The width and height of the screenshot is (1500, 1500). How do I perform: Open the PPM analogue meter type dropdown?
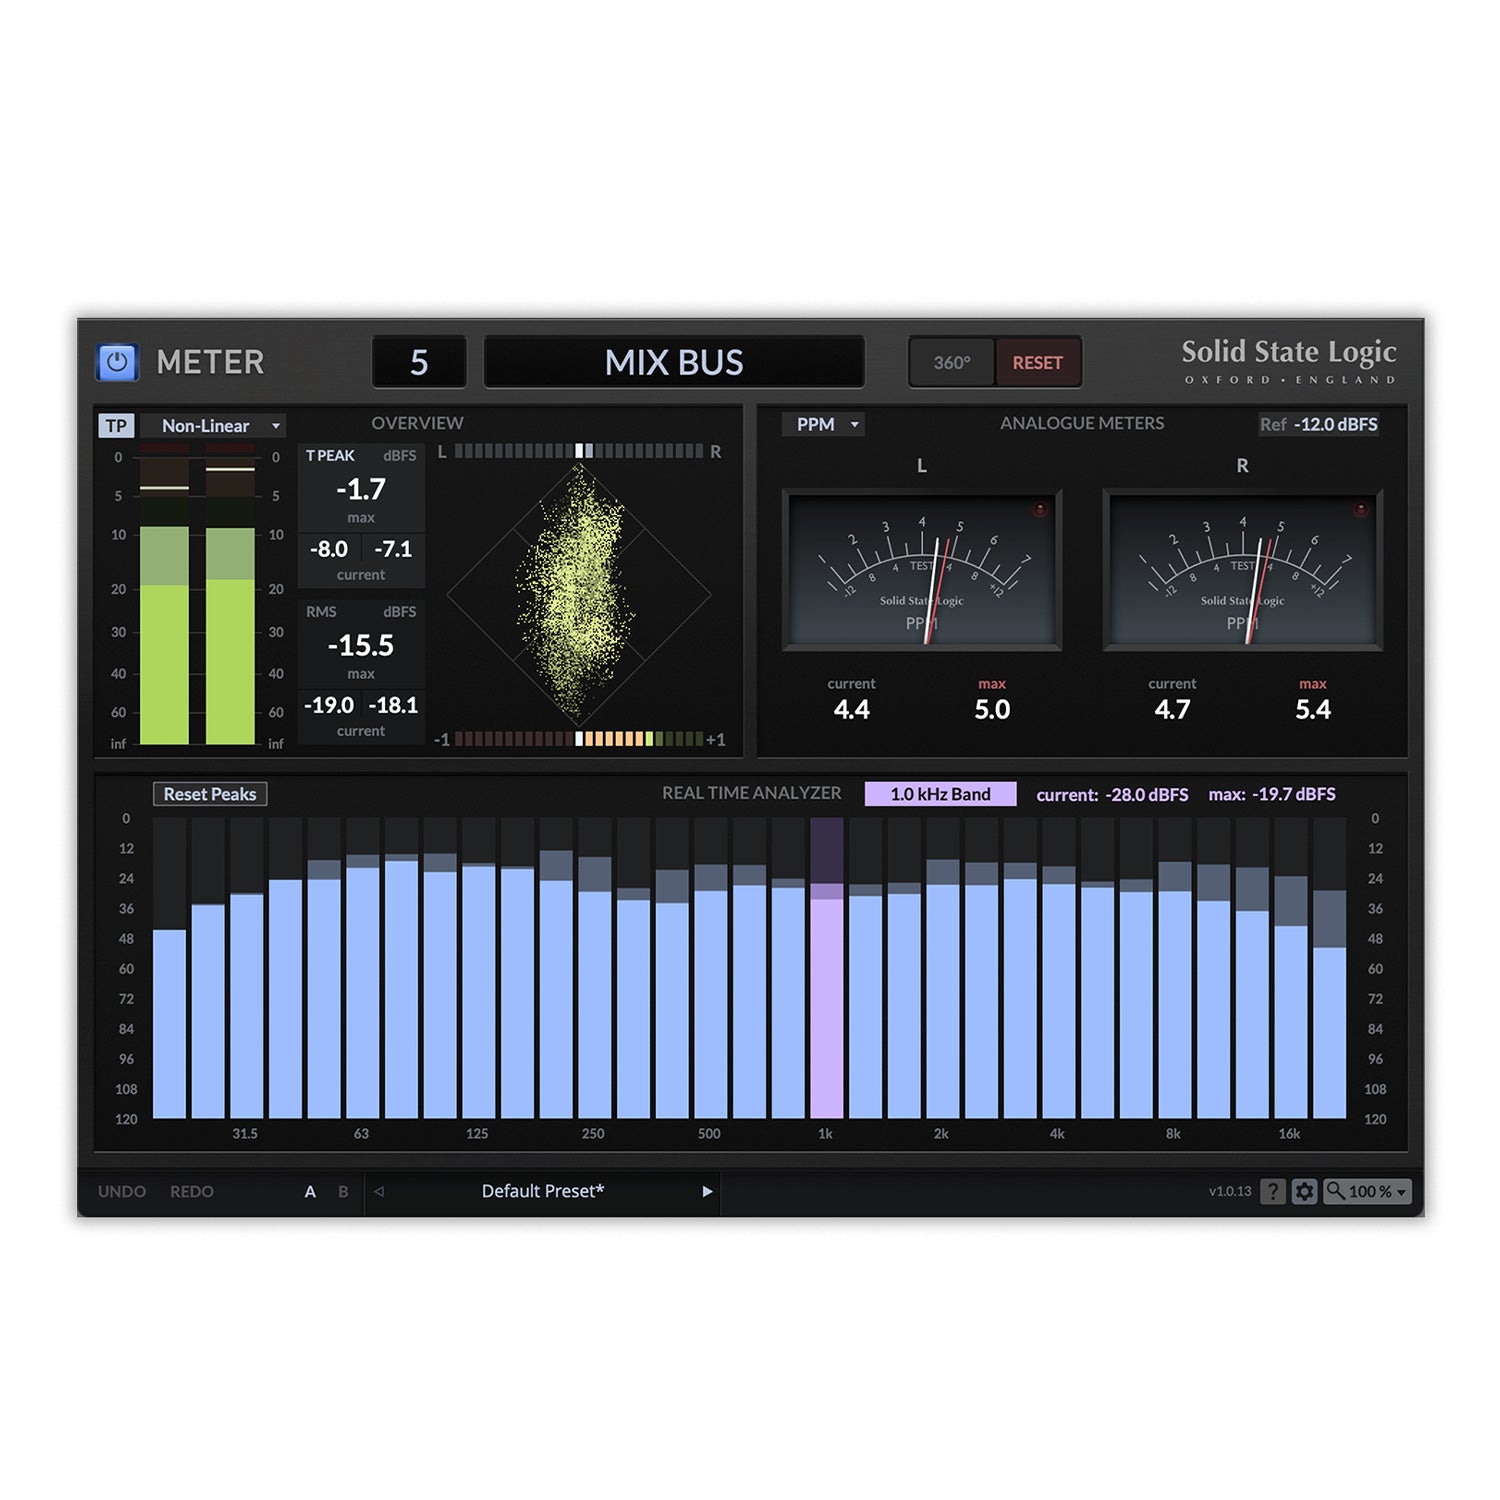click(x=823, y=424)
